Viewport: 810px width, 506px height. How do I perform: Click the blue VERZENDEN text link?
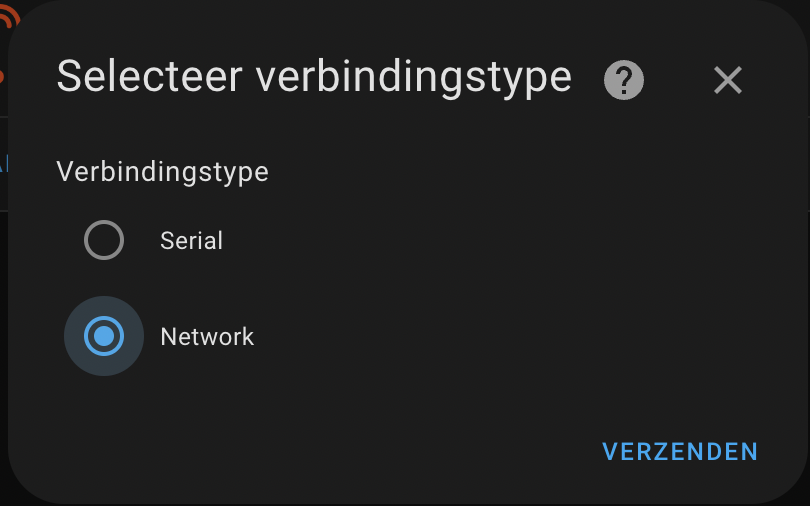(680, 452)
